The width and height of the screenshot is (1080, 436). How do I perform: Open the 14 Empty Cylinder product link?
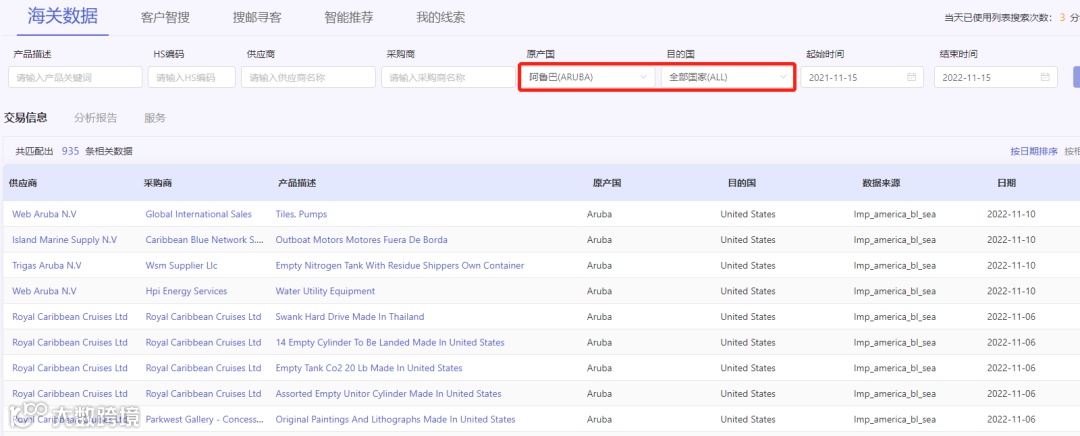click(390, 342)
